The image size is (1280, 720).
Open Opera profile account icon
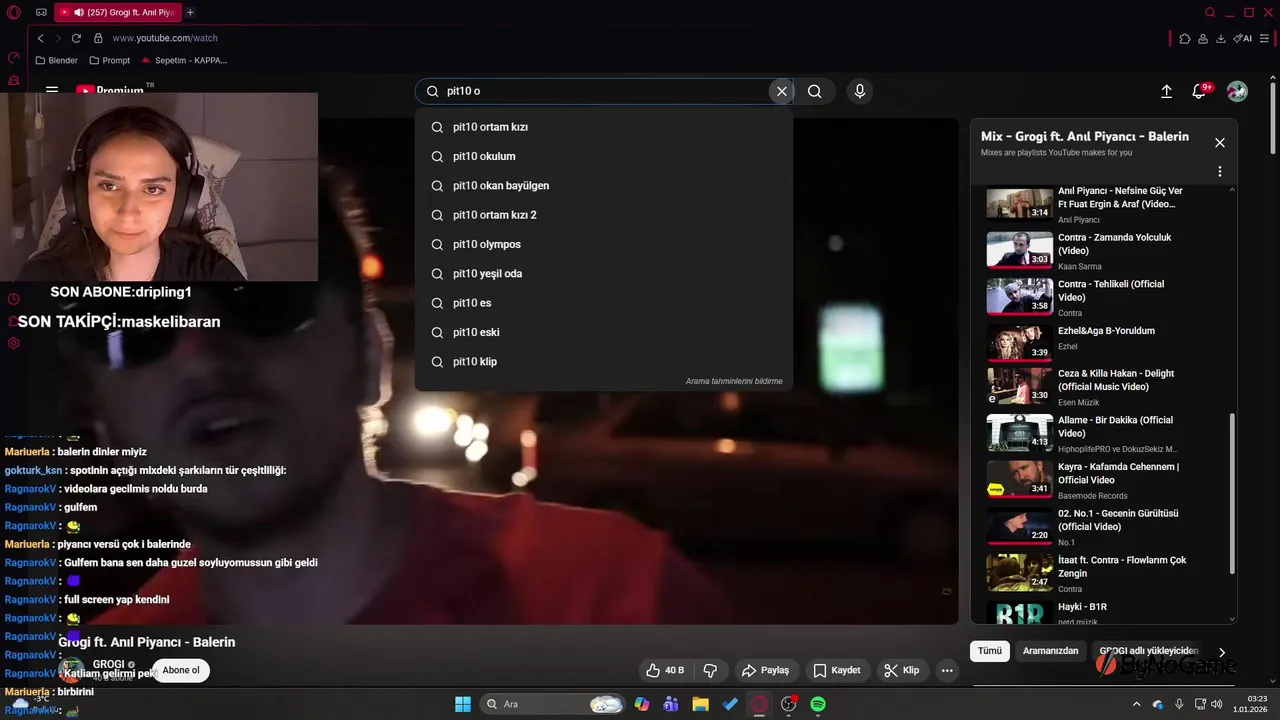1203,38
